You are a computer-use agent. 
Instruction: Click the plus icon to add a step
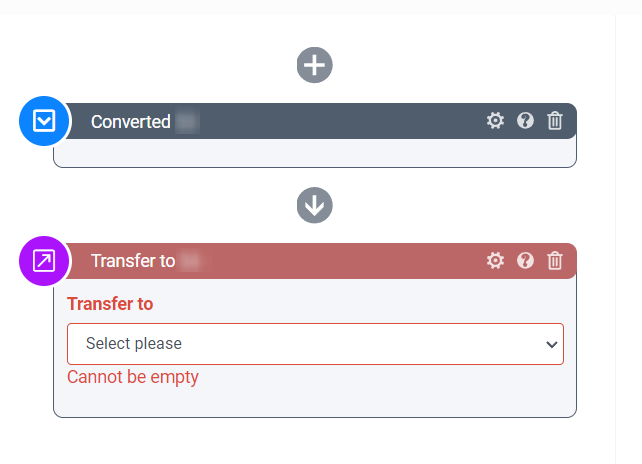click(315, 66)
